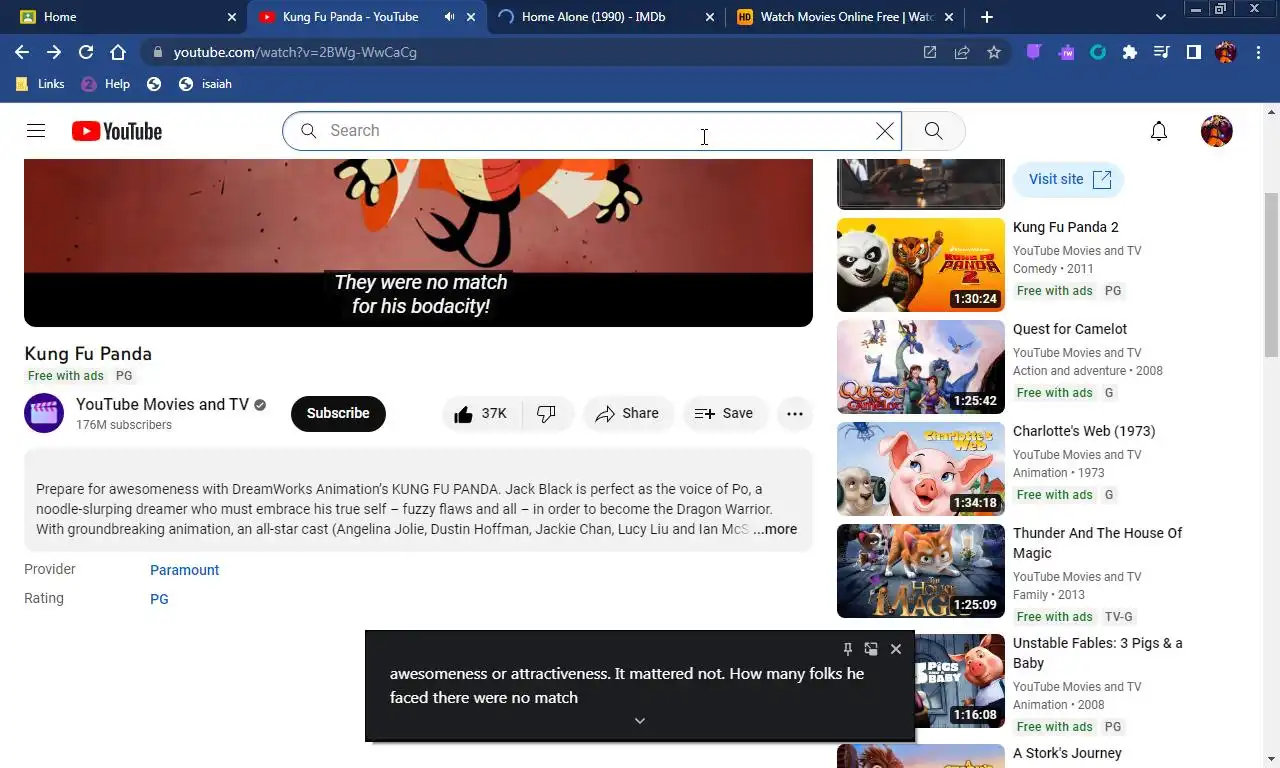Open Kung Fu Panda 2 thumbnail
The image size is (1280, 768).
(x=921, y=265)
